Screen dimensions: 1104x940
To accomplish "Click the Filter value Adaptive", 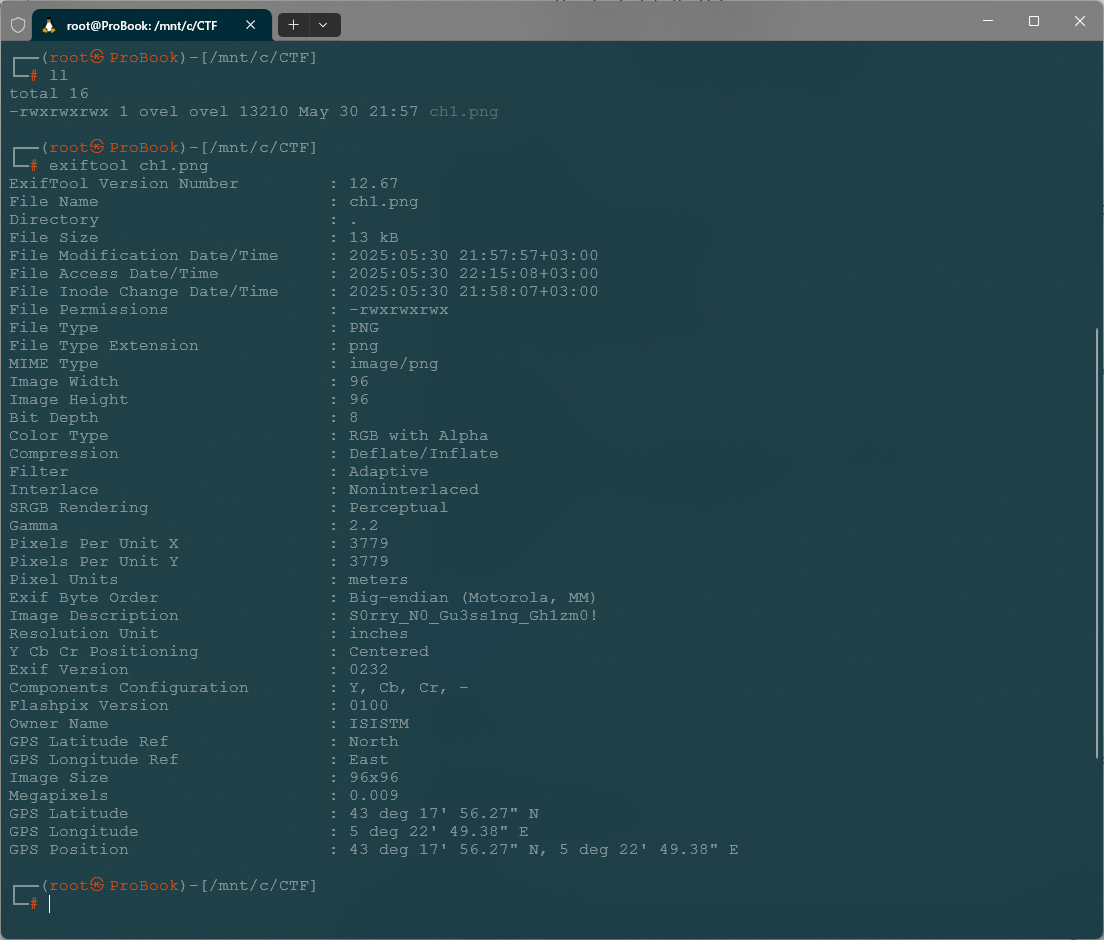I will click(389, 471).
